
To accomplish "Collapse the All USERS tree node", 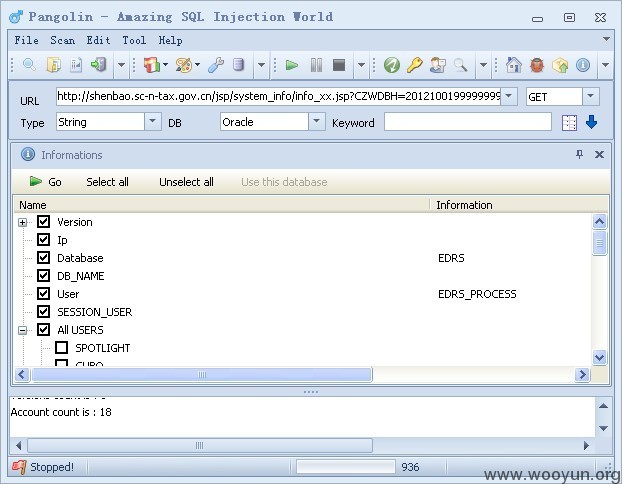I will click(x=23, y=330).
